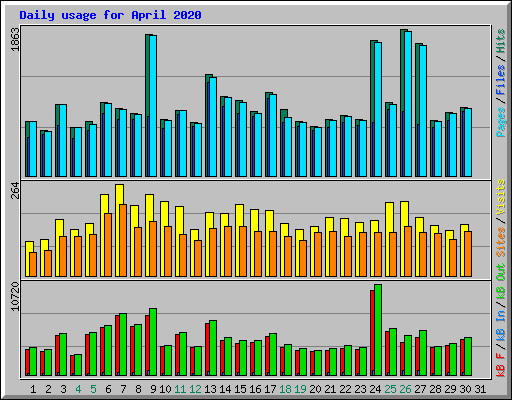Click the tallest cyan hits bar, day 26
The height and width of the screenshot is (400, 512).
(x=408, y=104)
